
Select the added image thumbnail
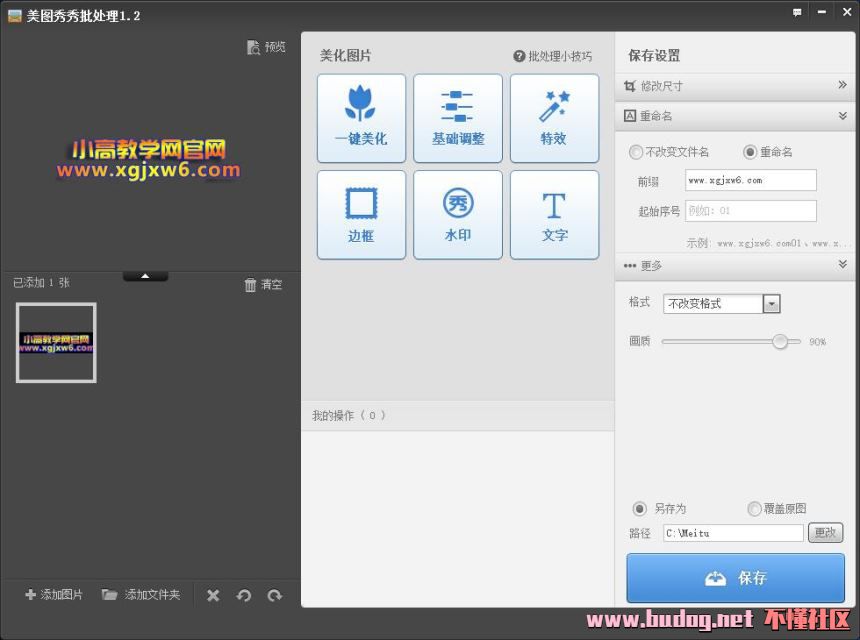pos(56,343)
